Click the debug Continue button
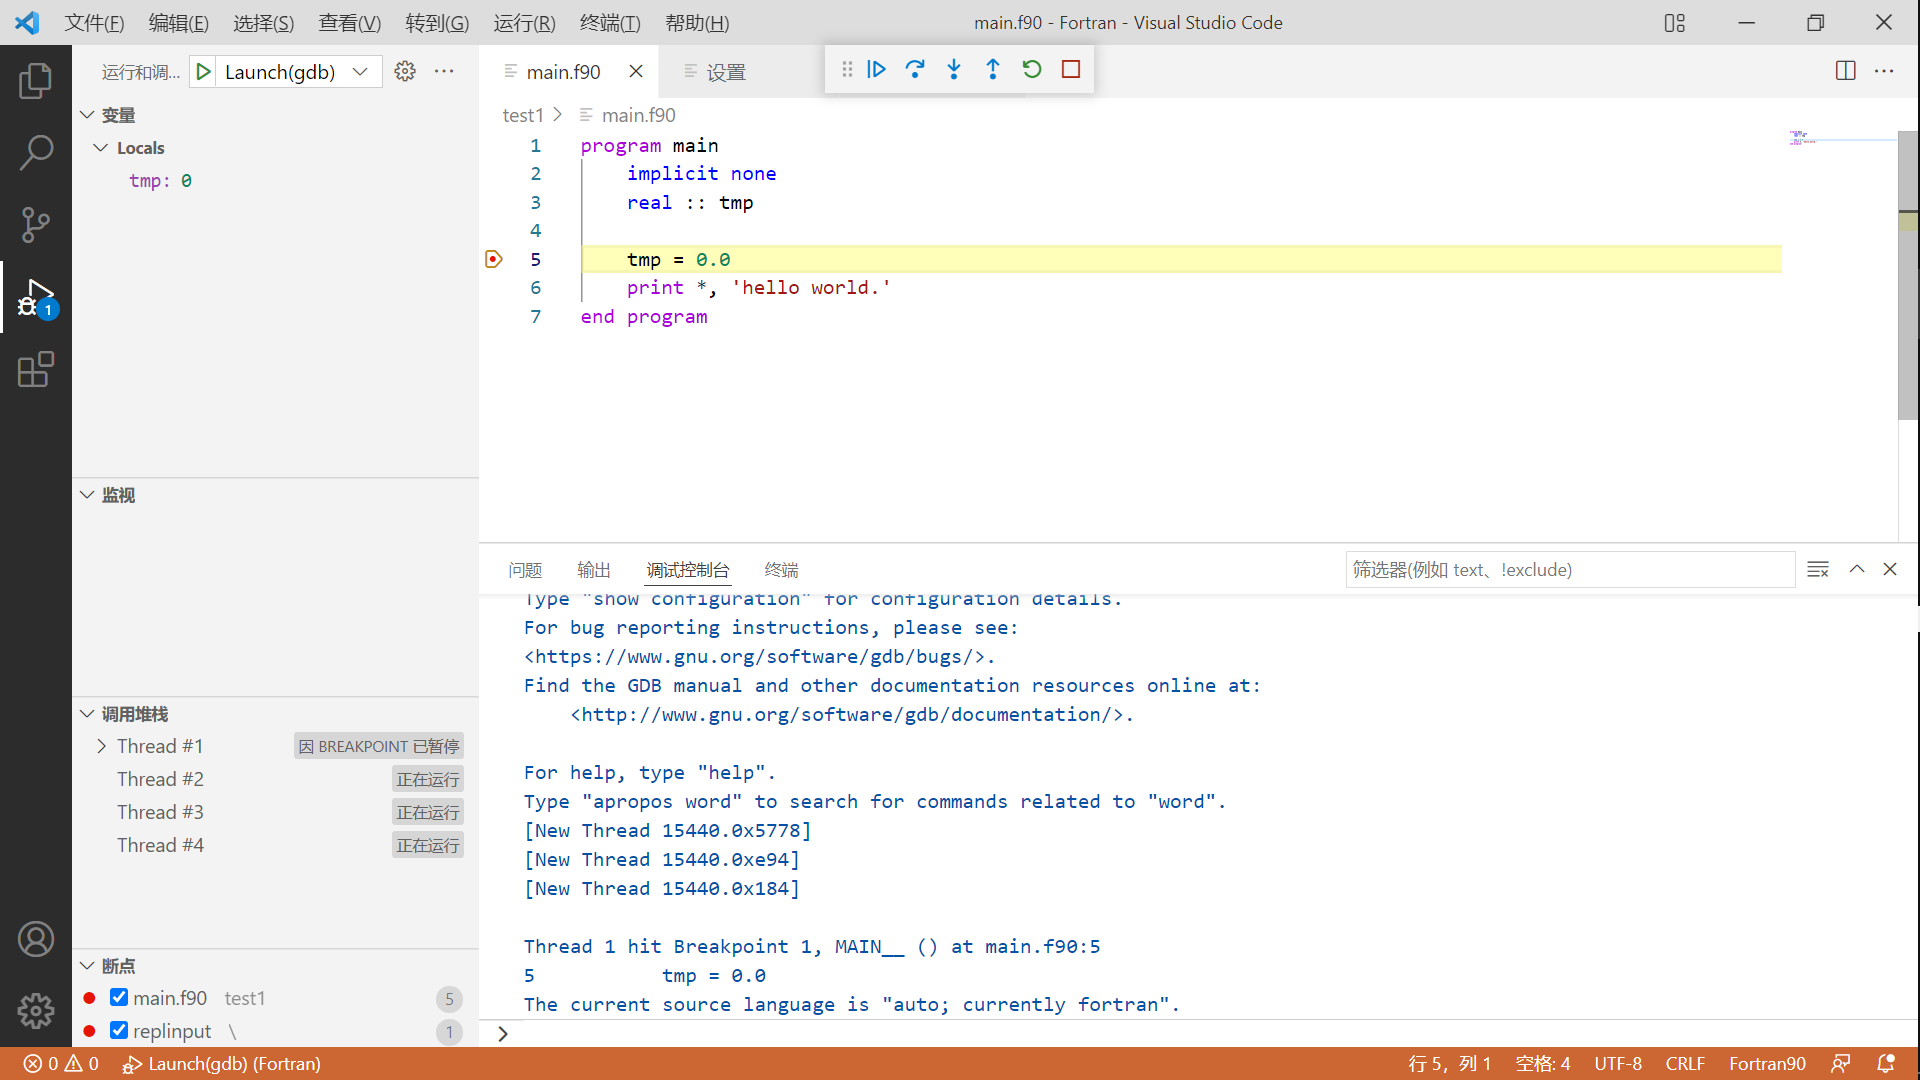The height and width of the screenshot is (1080, 1920). click(x=876, y=69)
